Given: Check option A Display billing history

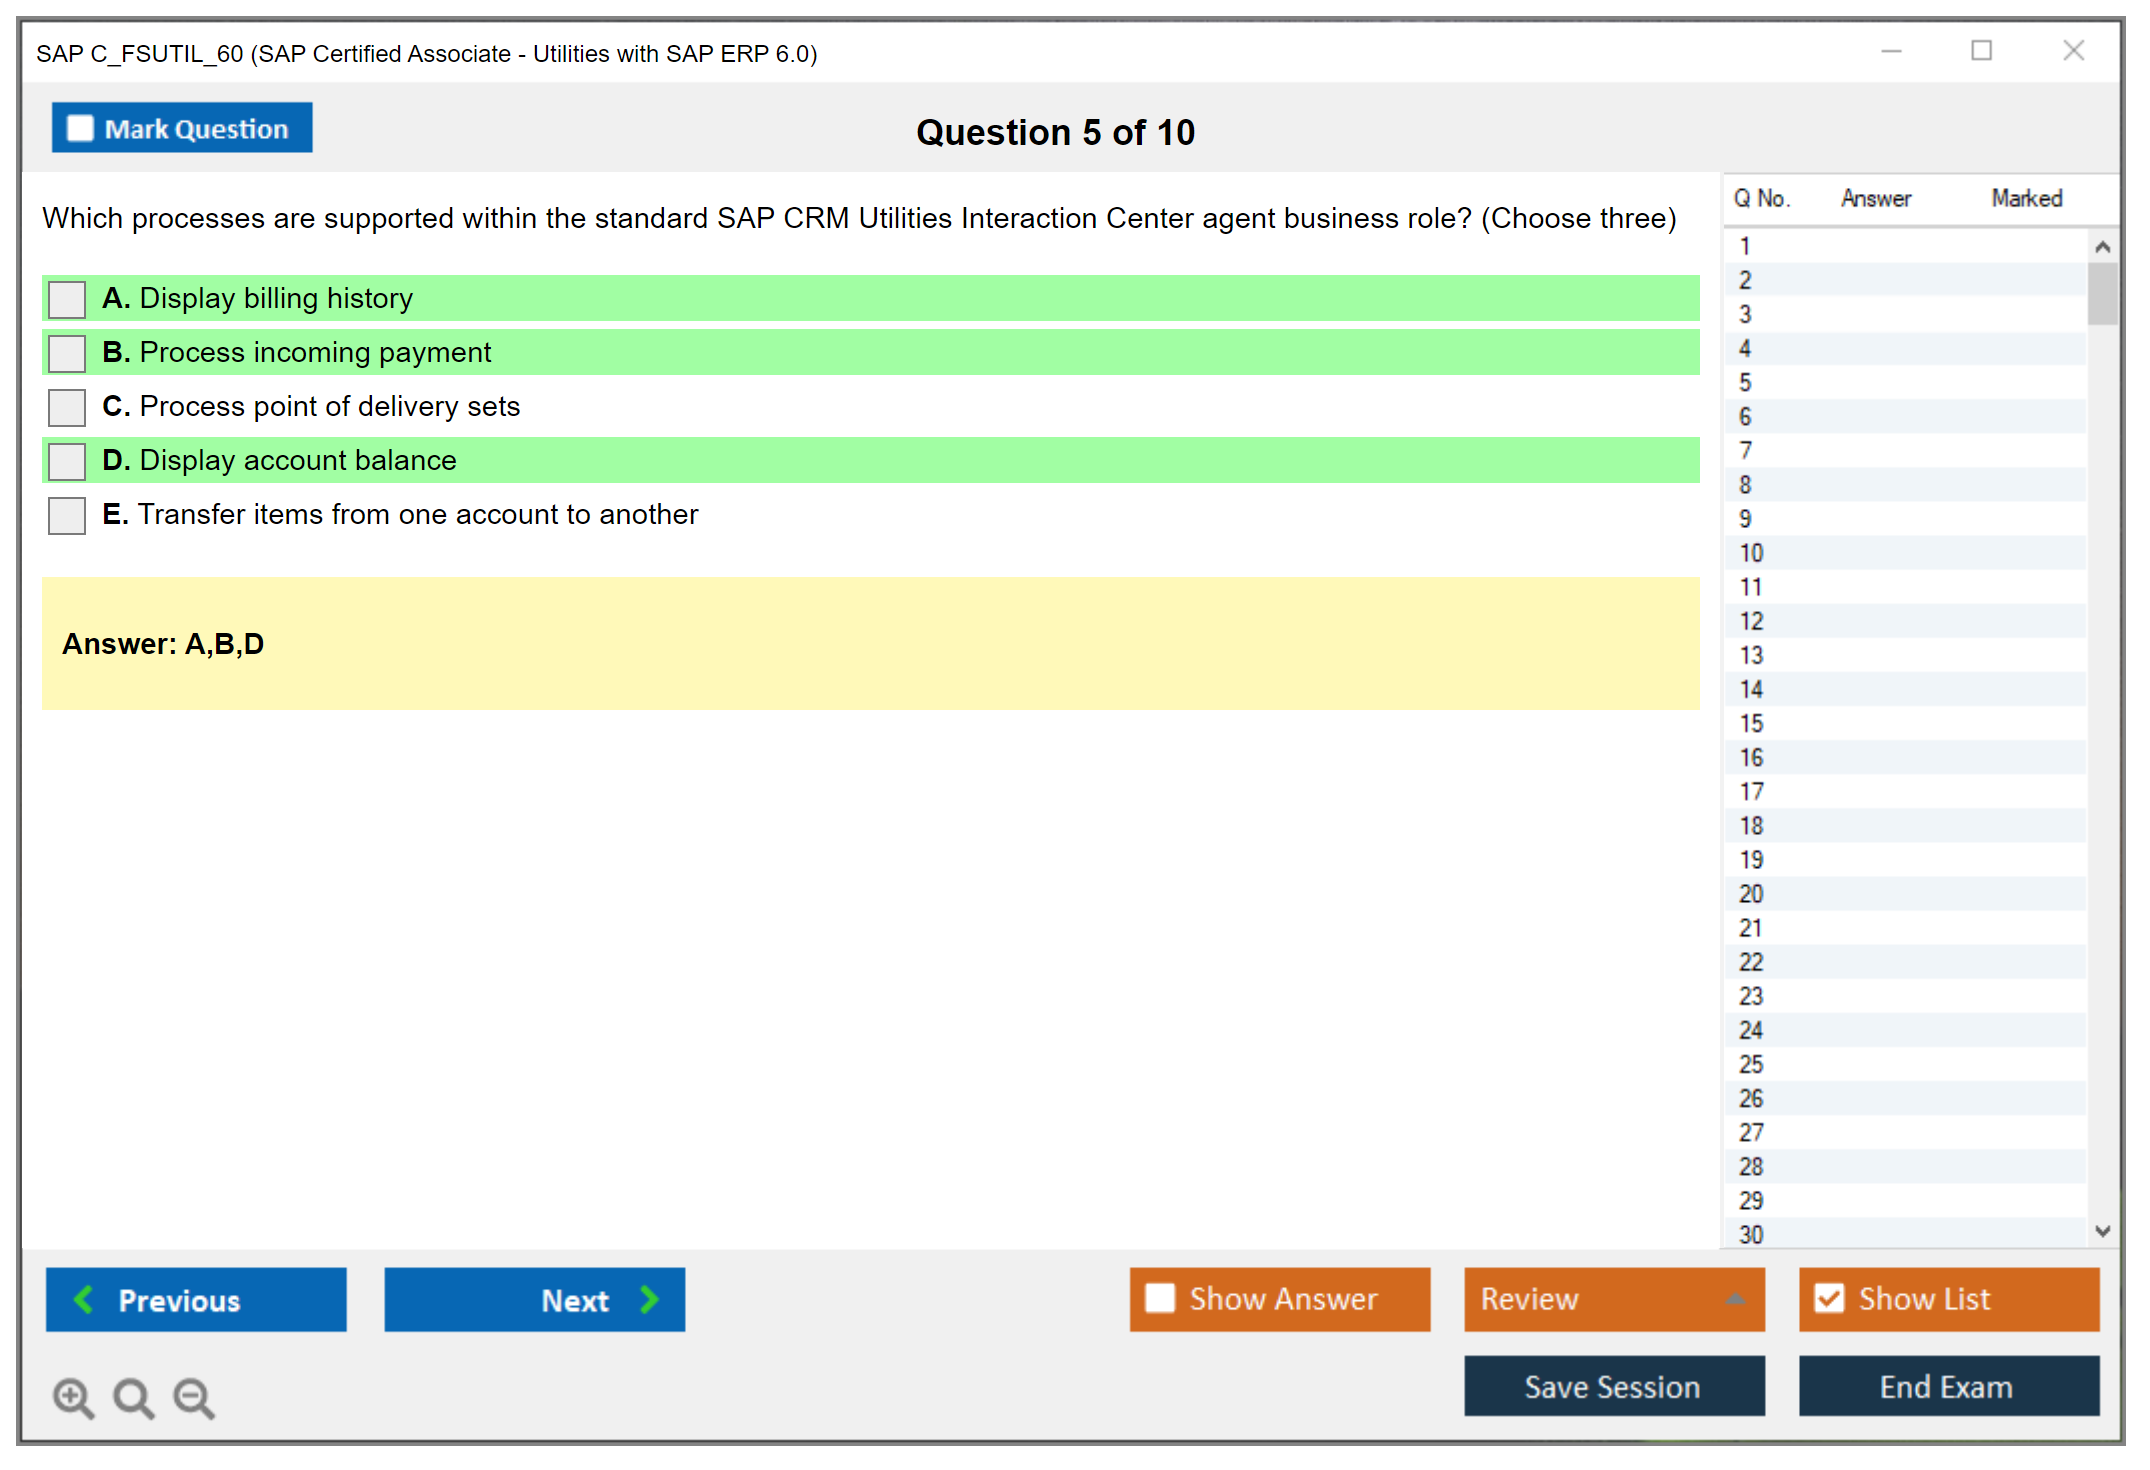Looking at the screenshot, I should pyautogui.click(x=67, y=299).
